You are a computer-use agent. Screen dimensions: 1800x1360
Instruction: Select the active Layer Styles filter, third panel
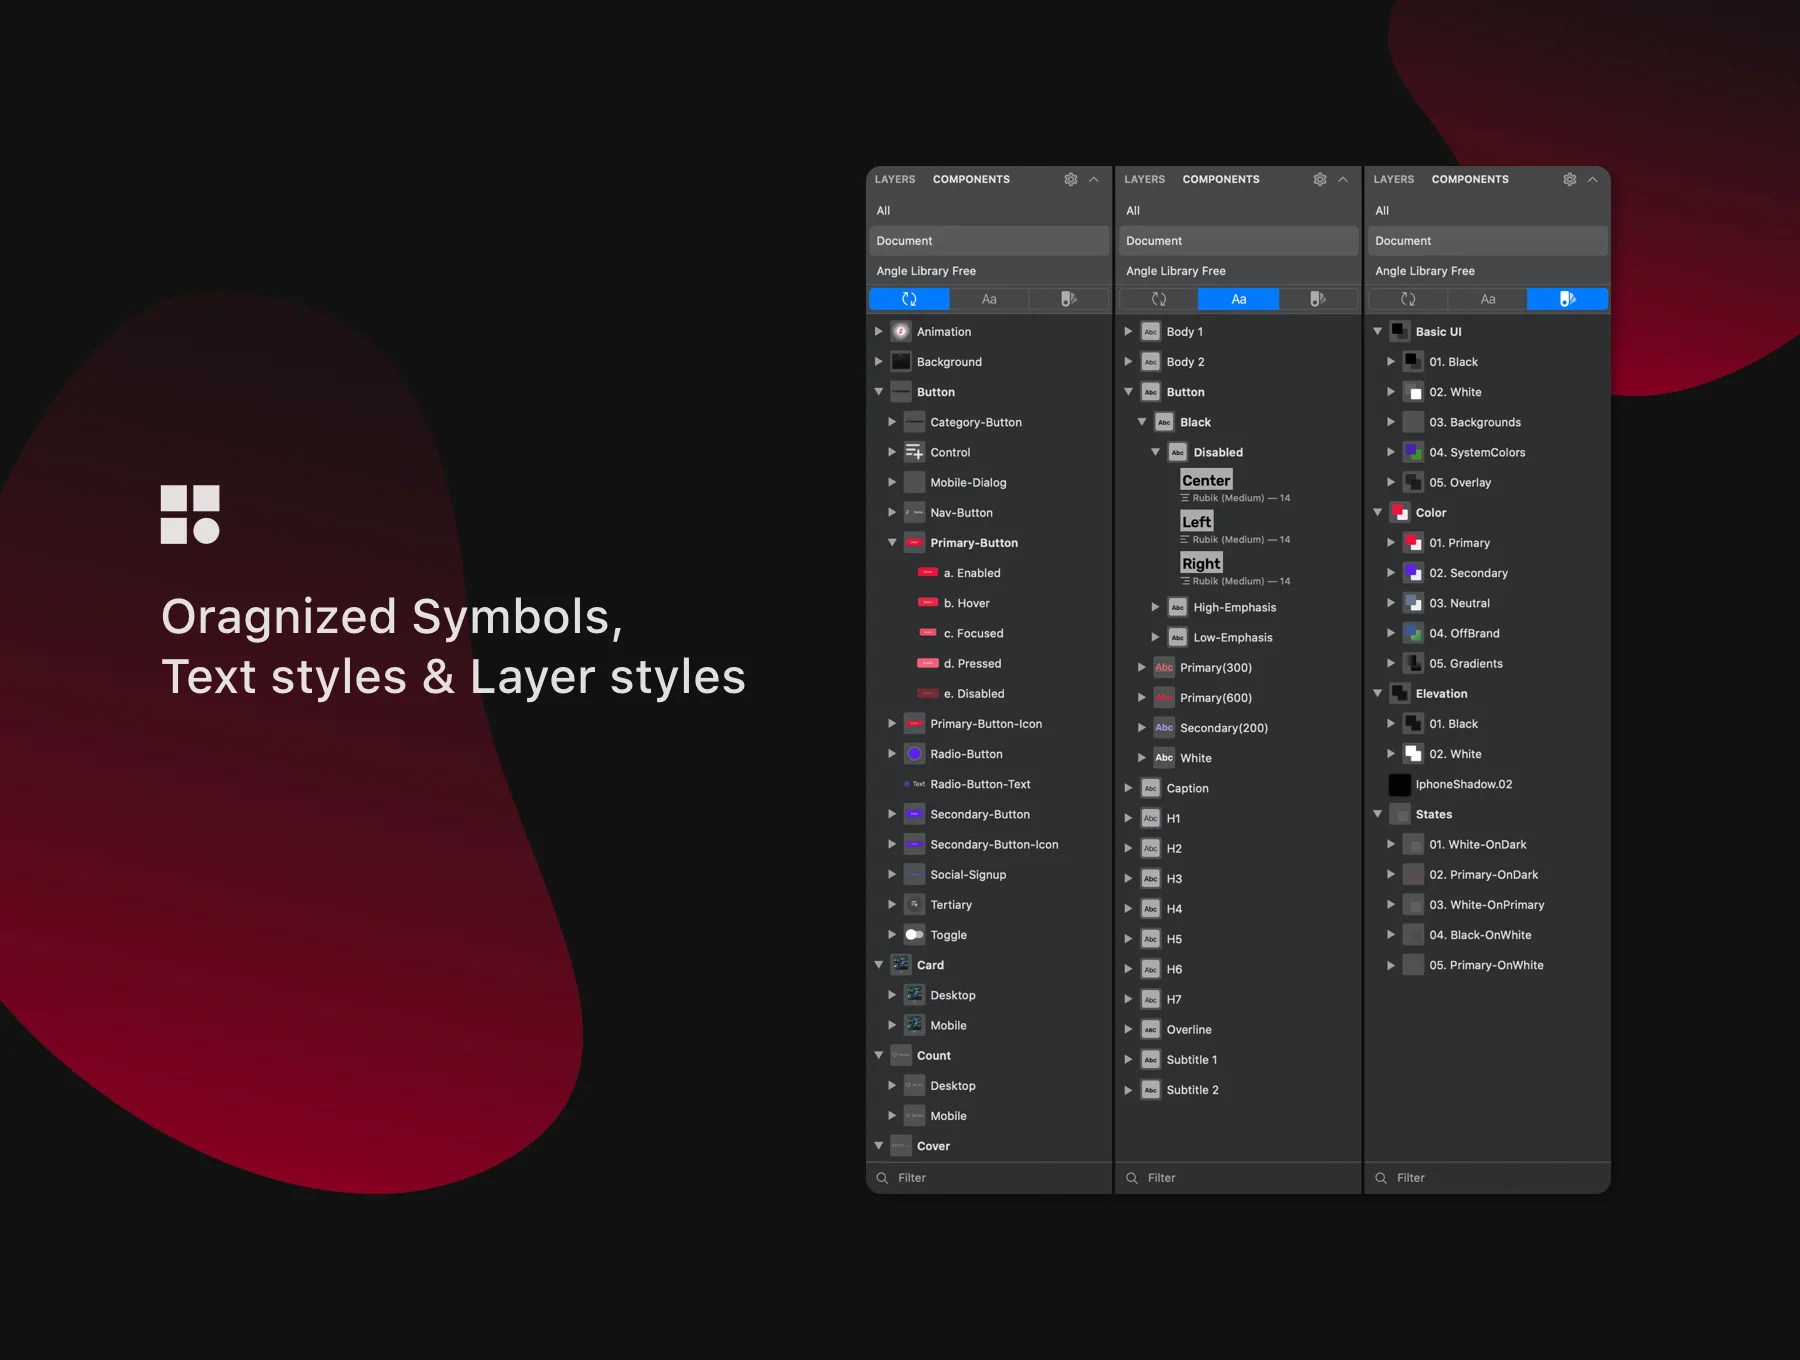[1568, 299]
